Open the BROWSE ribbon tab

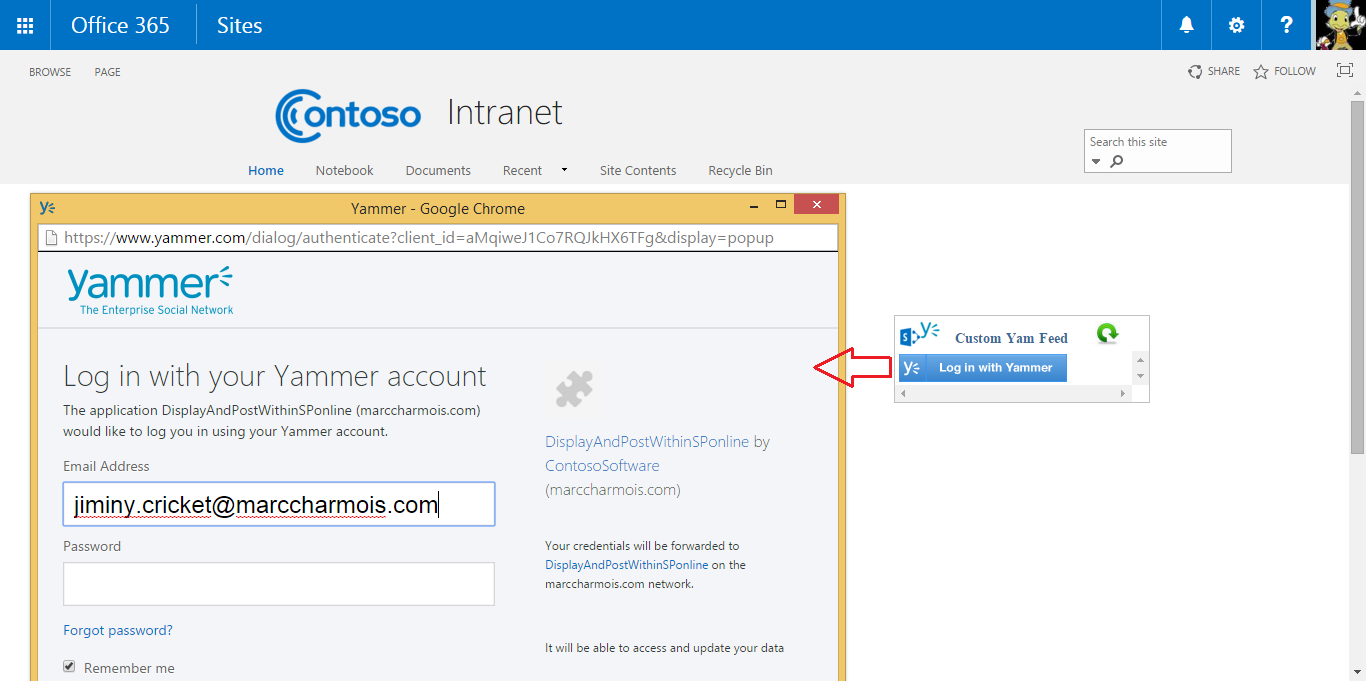click(50, 72)
